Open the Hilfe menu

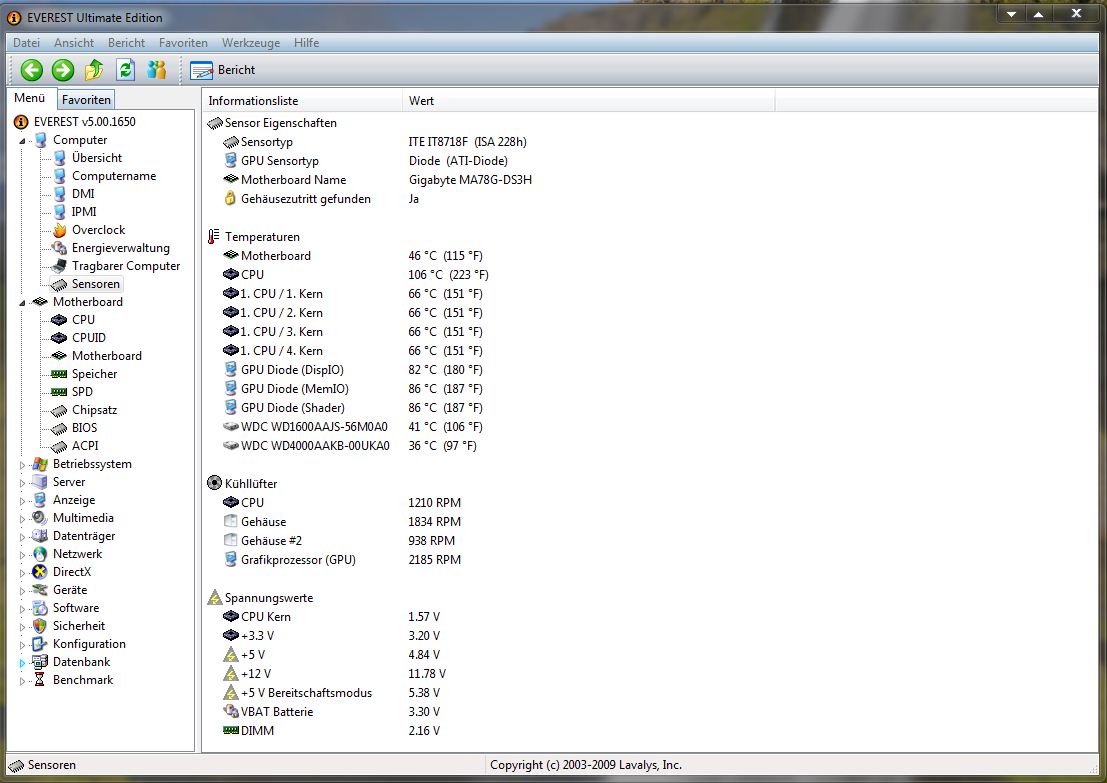(306, 43)
